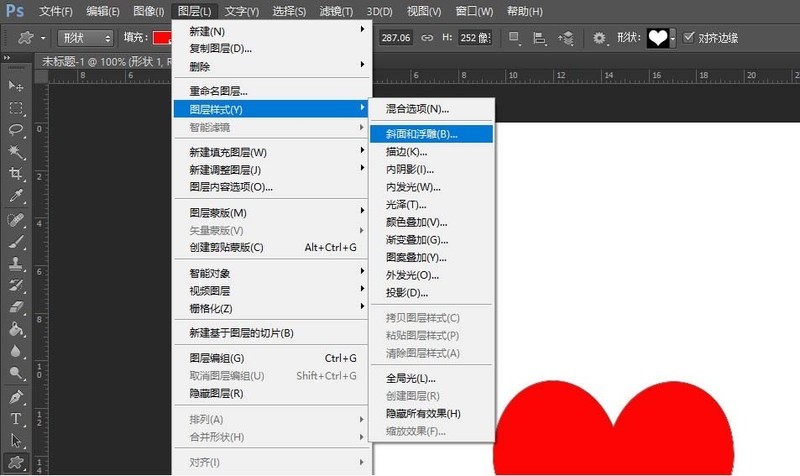Open the 形状 tool mode dropdown
800x476 pixels.
[85, 38]
